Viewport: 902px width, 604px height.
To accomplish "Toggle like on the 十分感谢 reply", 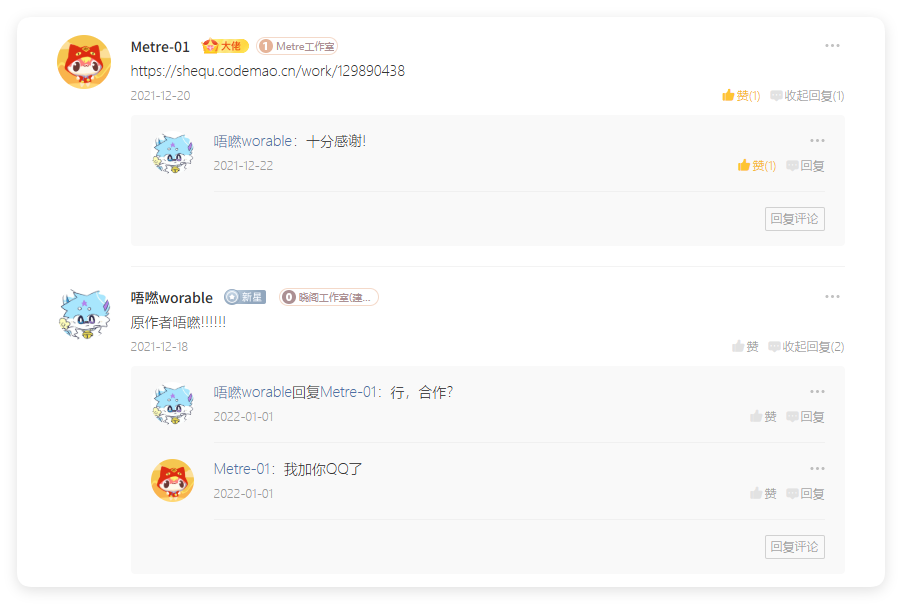I will [757, 166].
